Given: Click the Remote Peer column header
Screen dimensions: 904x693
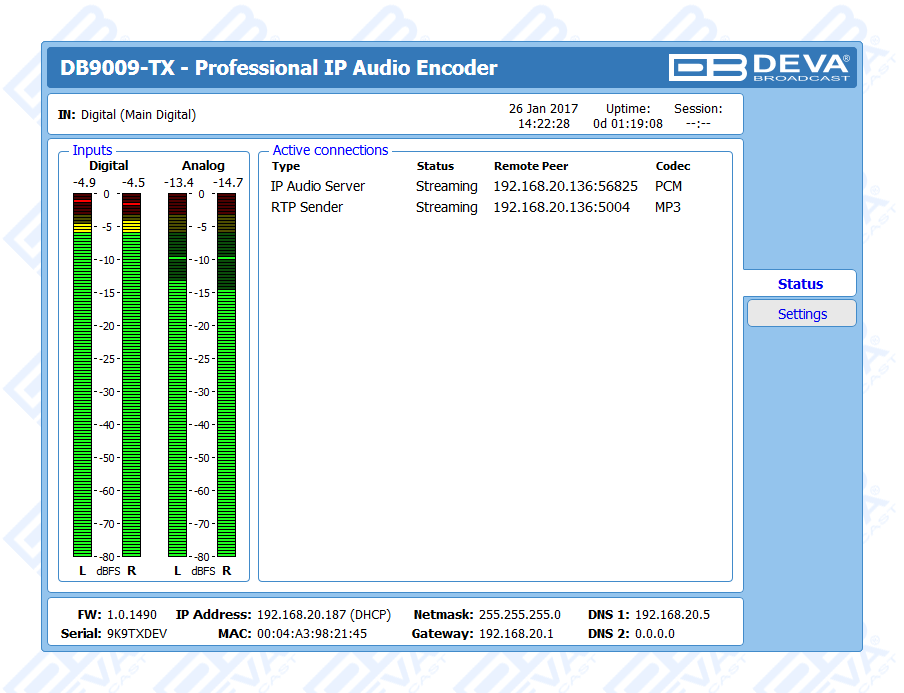Looking at the screenshot, I should [x=531, y=166].
